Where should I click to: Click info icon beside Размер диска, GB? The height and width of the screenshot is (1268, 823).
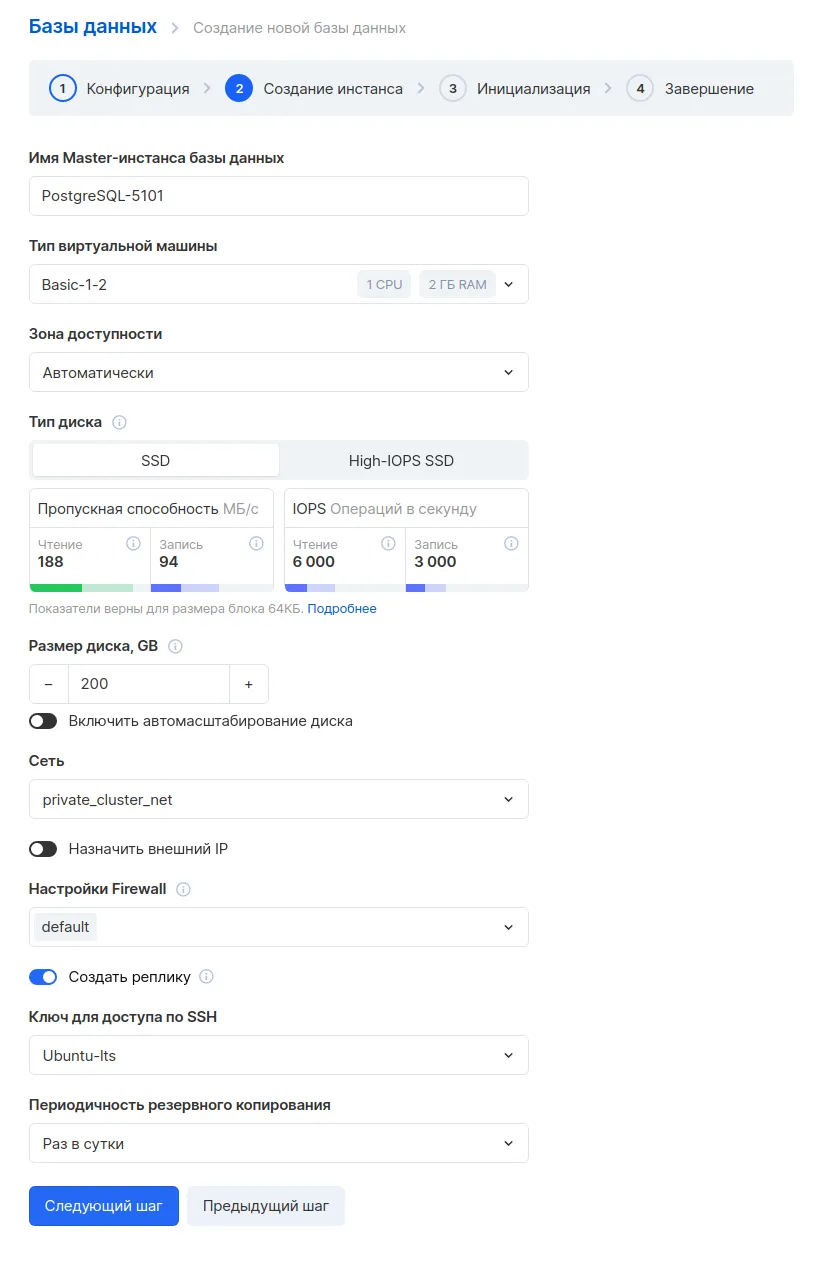[176, 647]
